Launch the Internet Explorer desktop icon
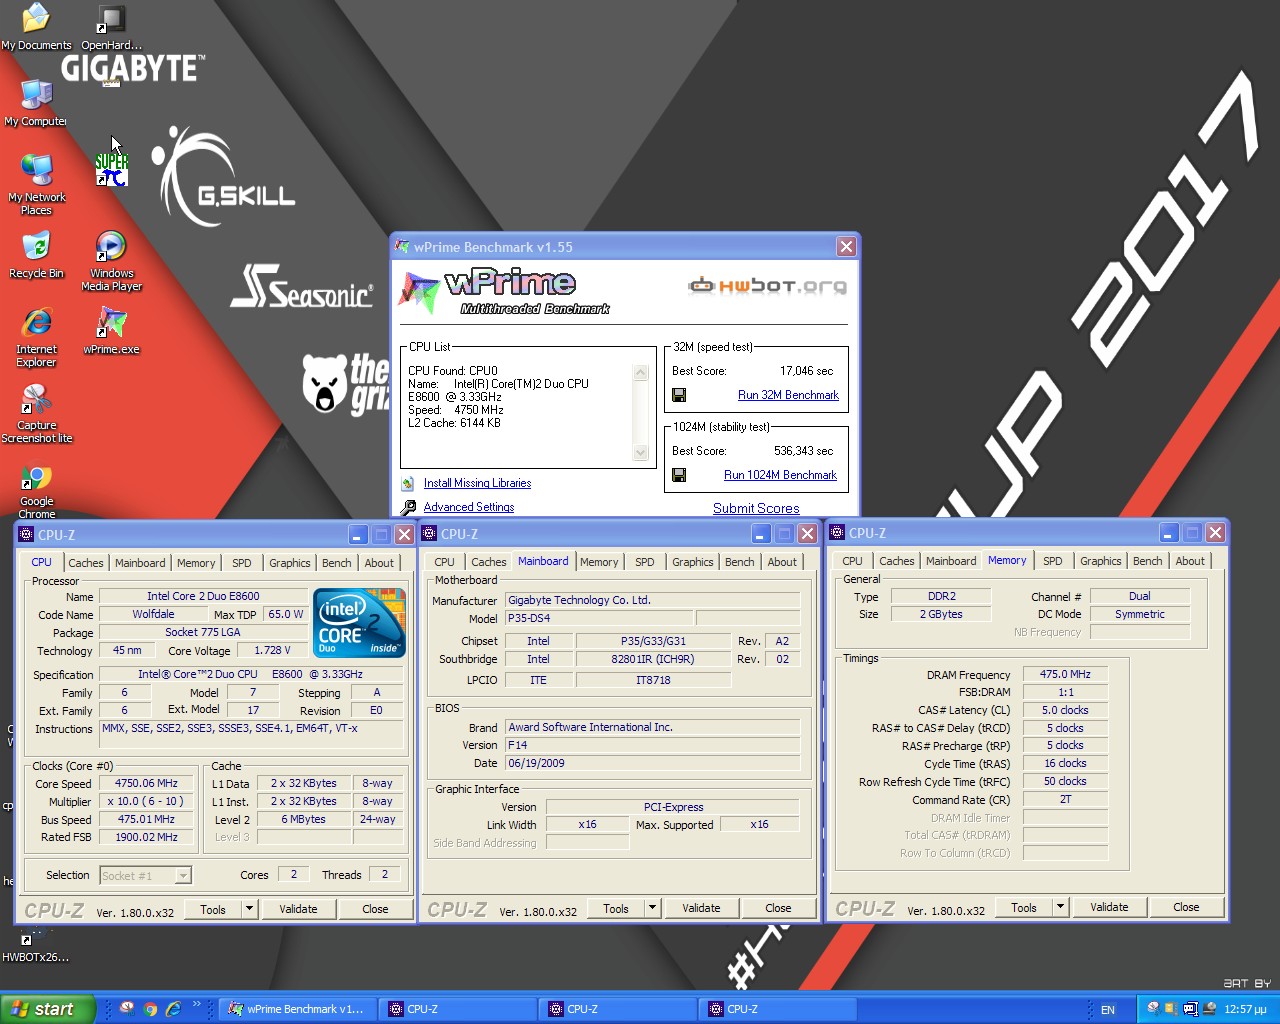This screenshot has width=1280, height=1024. [x=36, y=337]
